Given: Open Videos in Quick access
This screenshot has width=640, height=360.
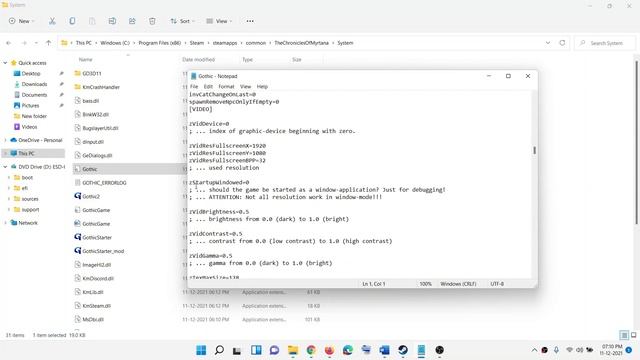Looking at the screenshot, I should coord(29,127).
